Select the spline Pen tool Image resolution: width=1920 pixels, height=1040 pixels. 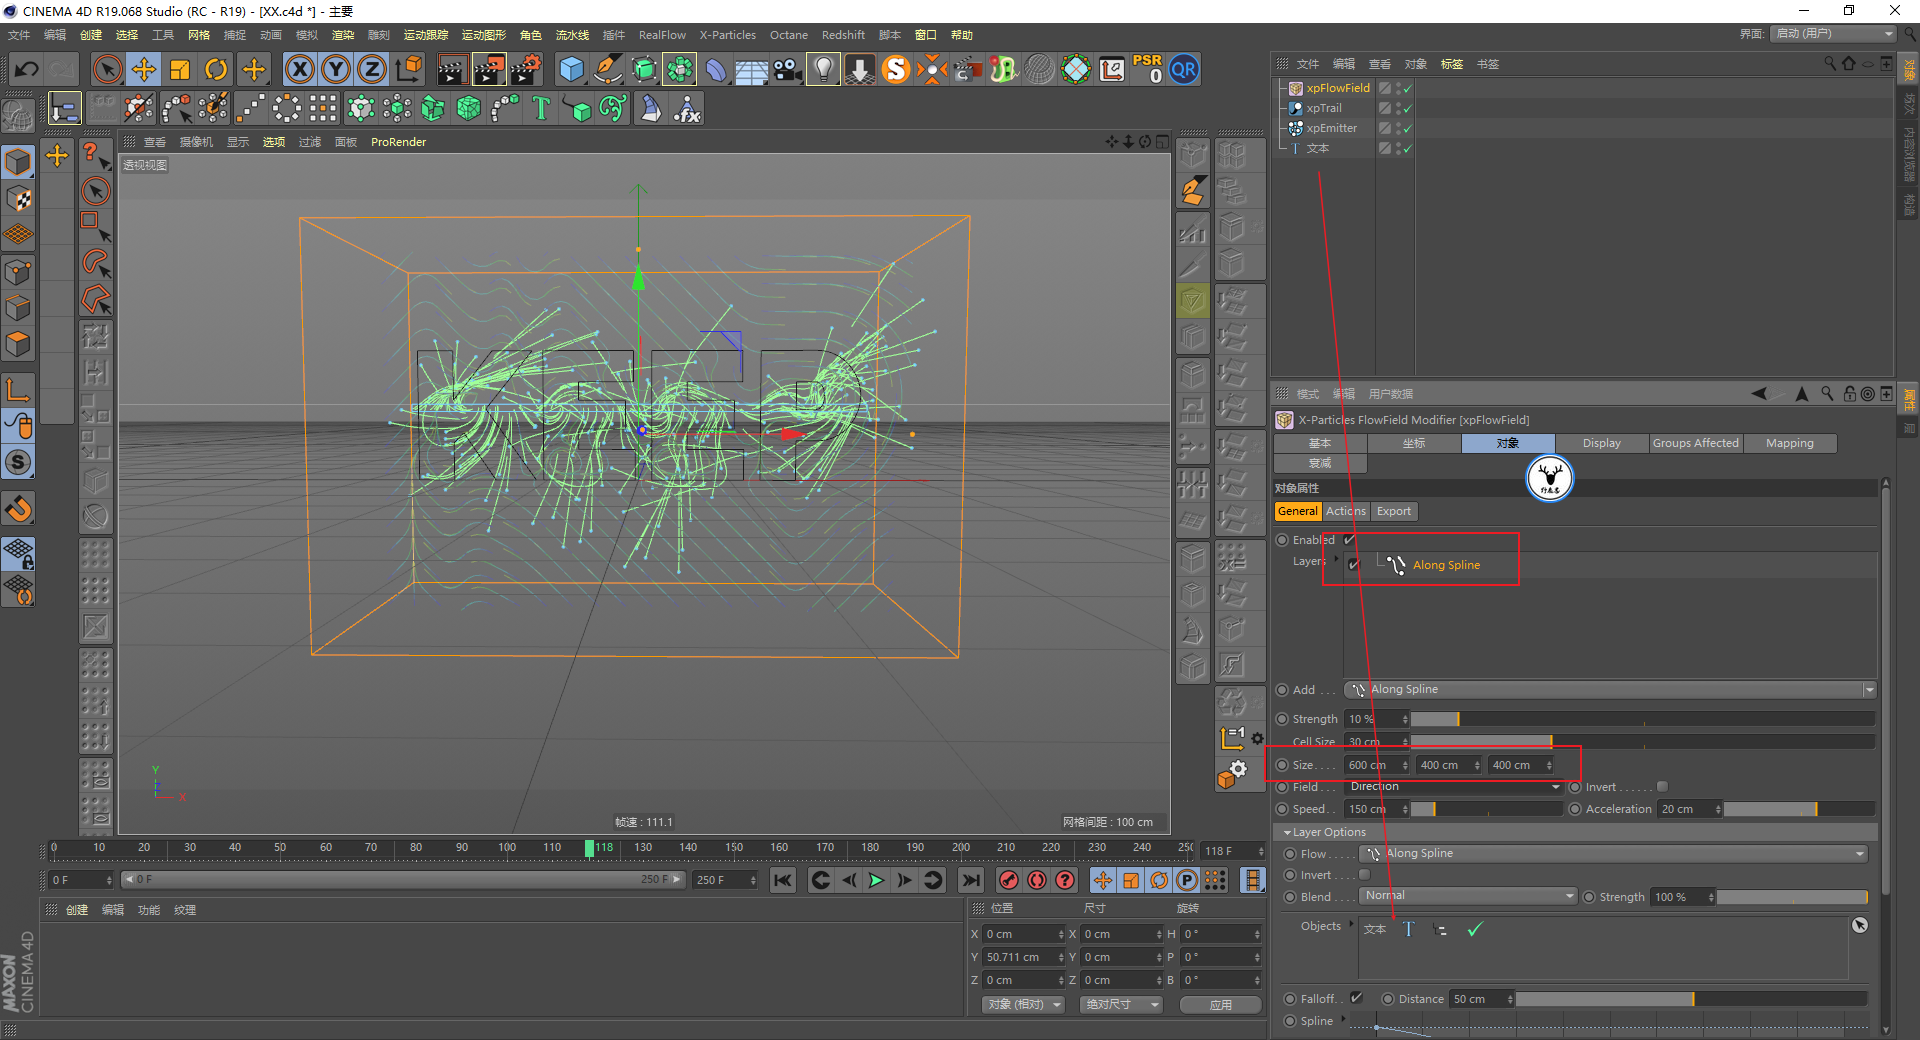608,69
